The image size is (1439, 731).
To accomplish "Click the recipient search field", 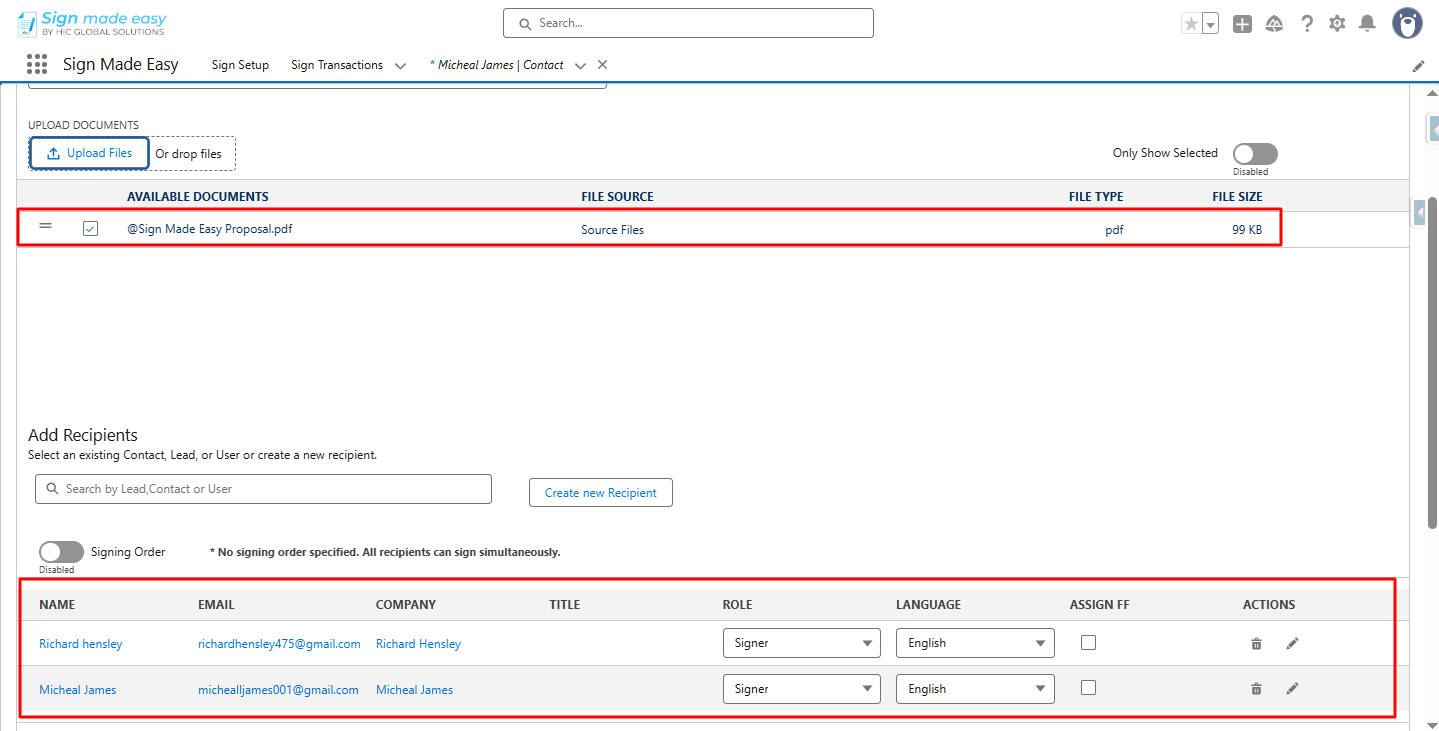I will (263, 489).
